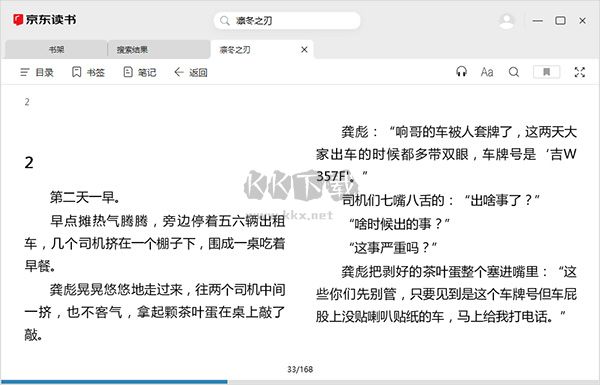Toggle bookmark on current page

click(x=546, y=72)
